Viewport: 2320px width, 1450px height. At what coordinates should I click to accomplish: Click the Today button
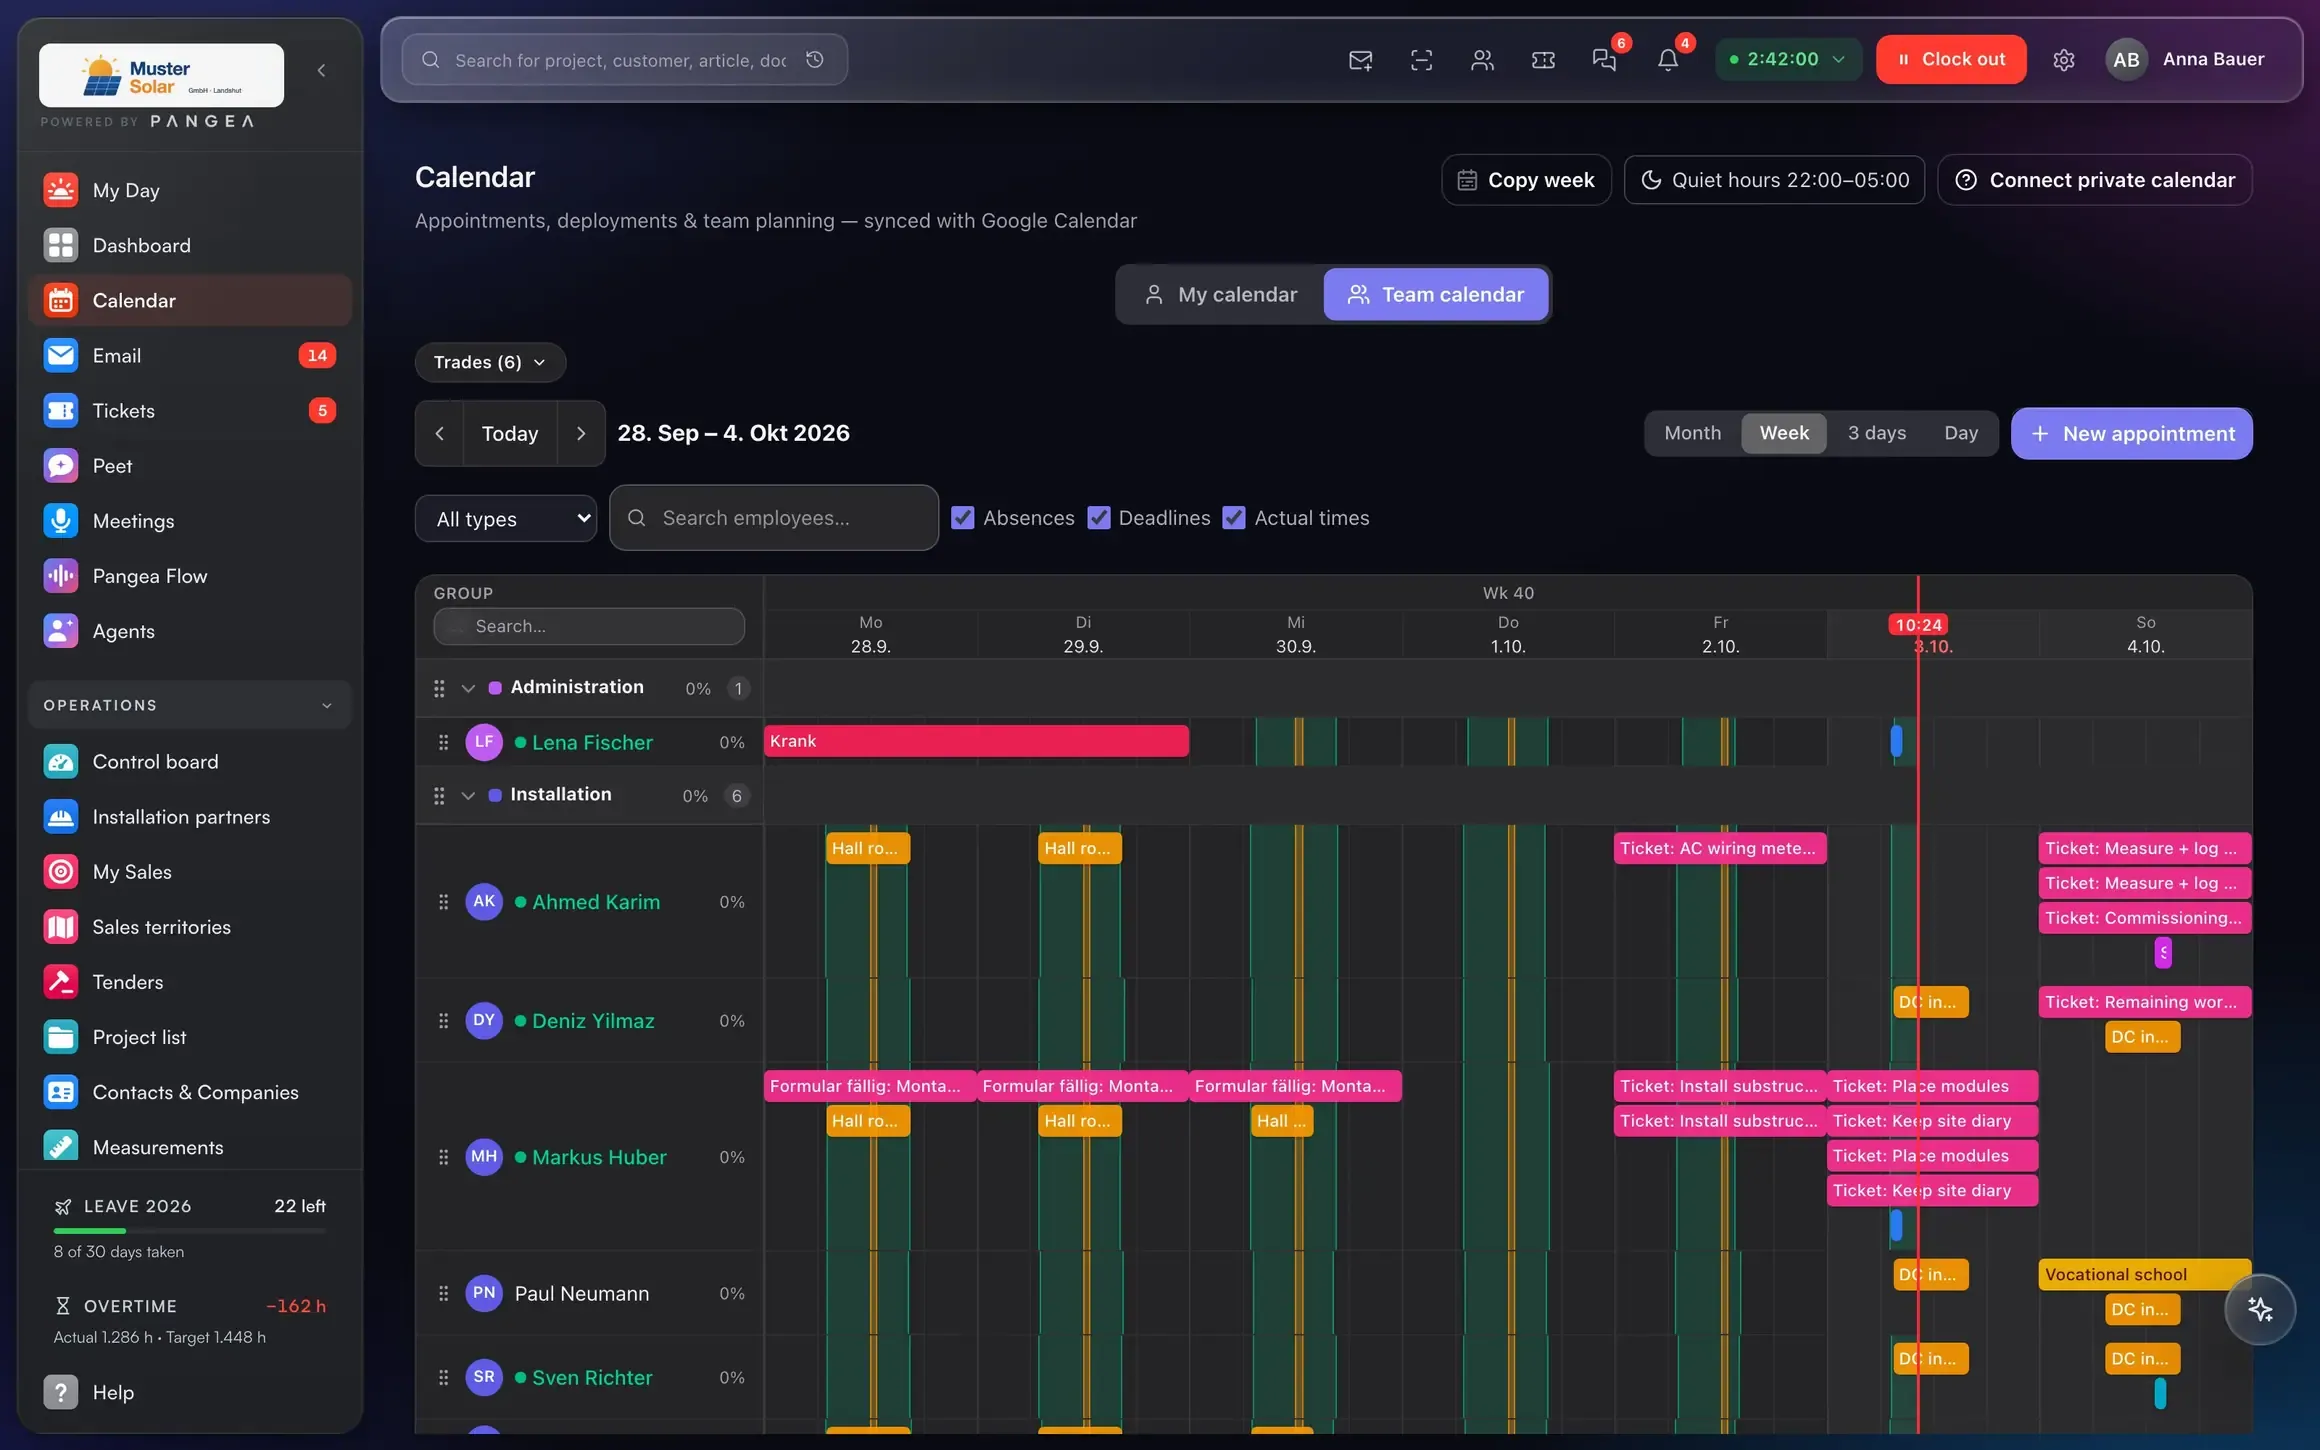pyautogui.click(x=510, y=433)
